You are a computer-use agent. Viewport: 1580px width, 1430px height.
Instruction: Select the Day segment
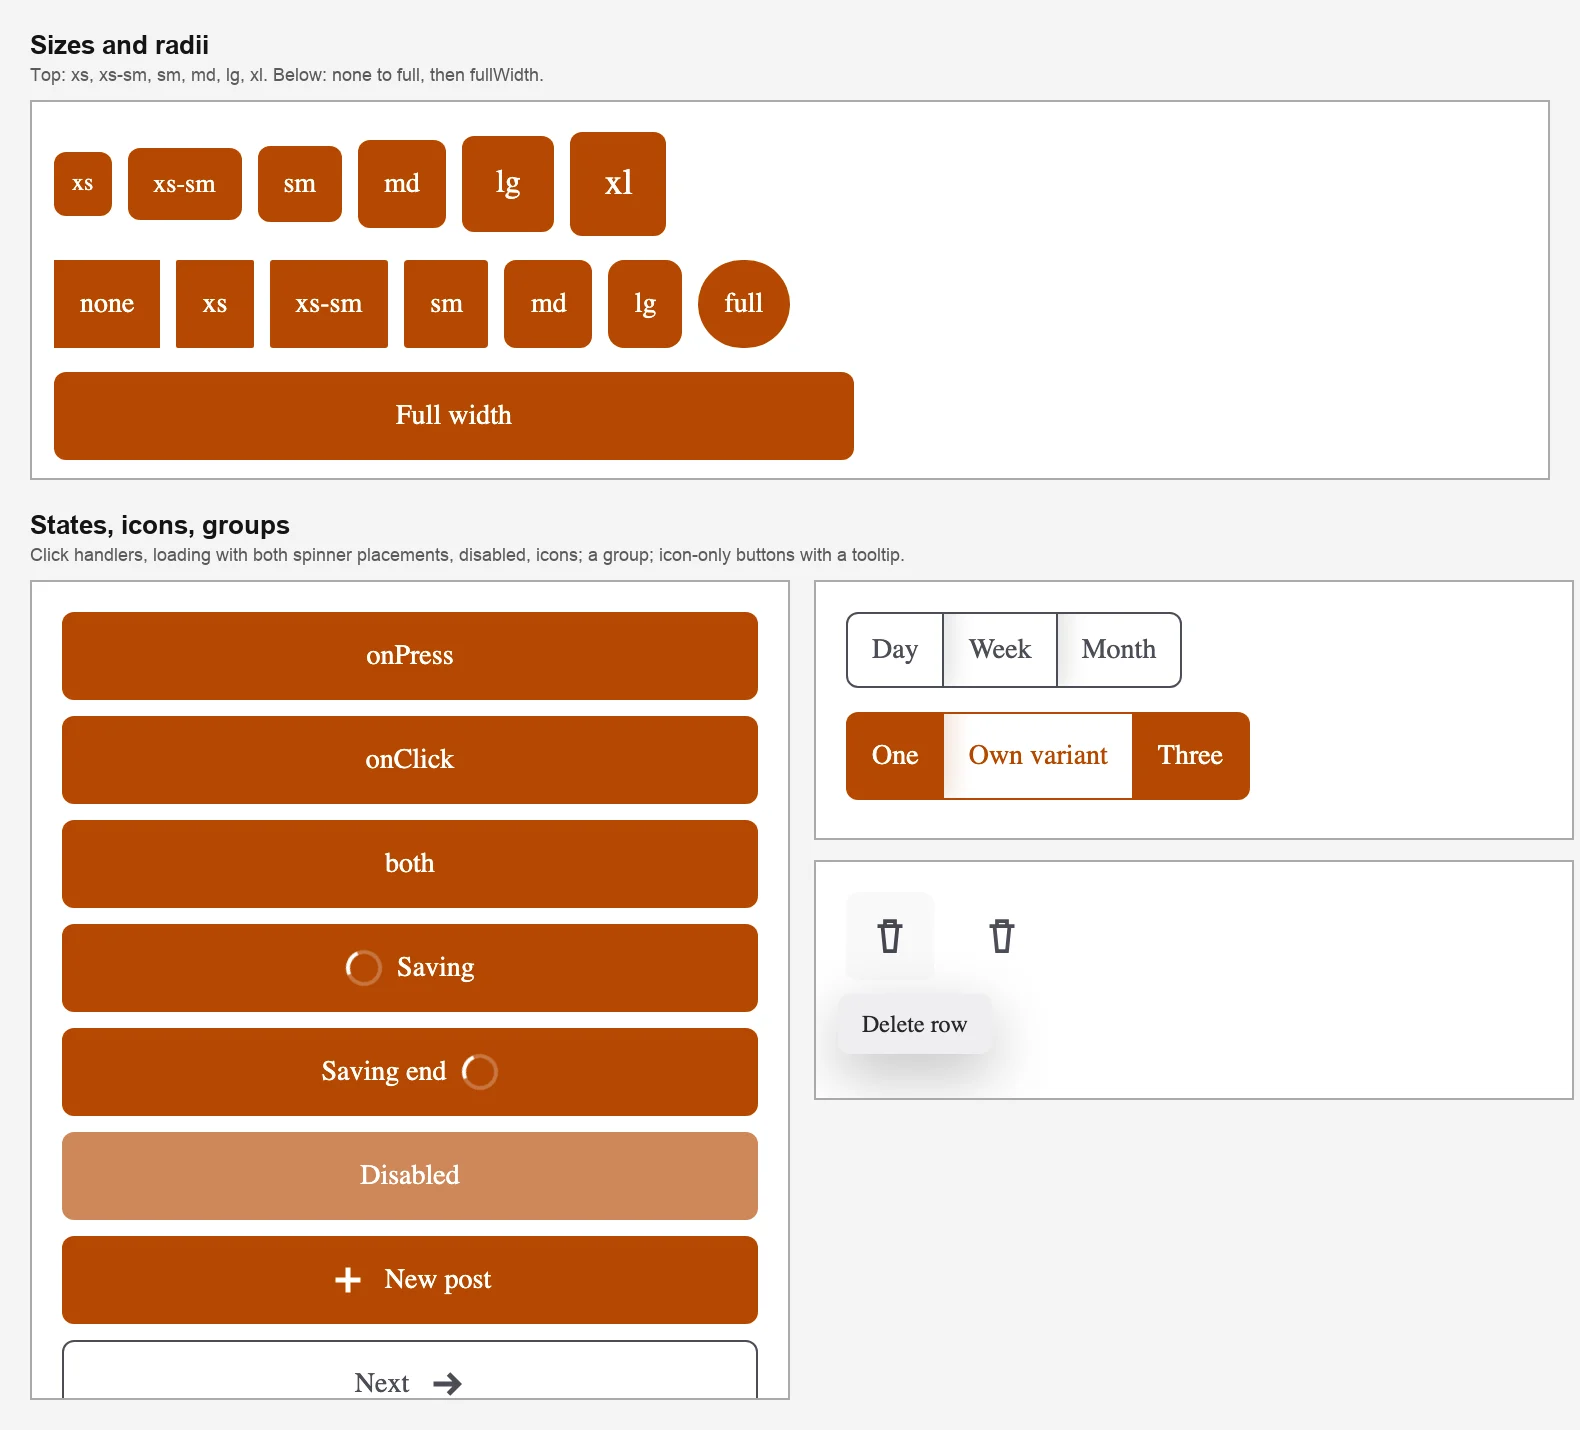click(x=895, y=650)
